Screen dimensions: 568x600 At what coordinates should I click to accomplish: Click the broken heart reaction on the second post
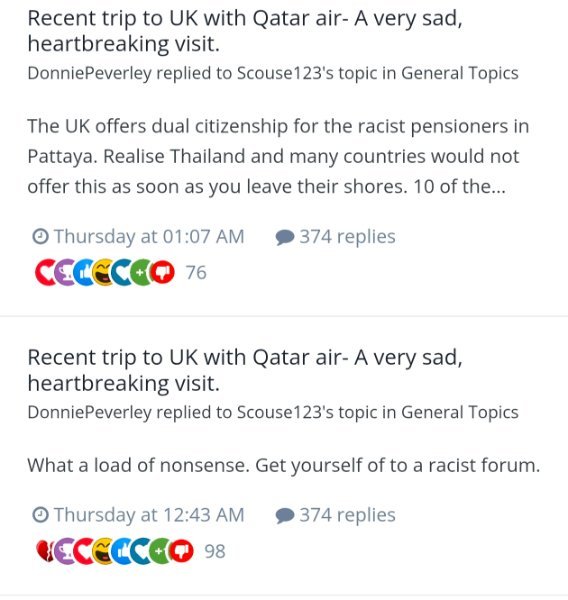coord(45,551)
